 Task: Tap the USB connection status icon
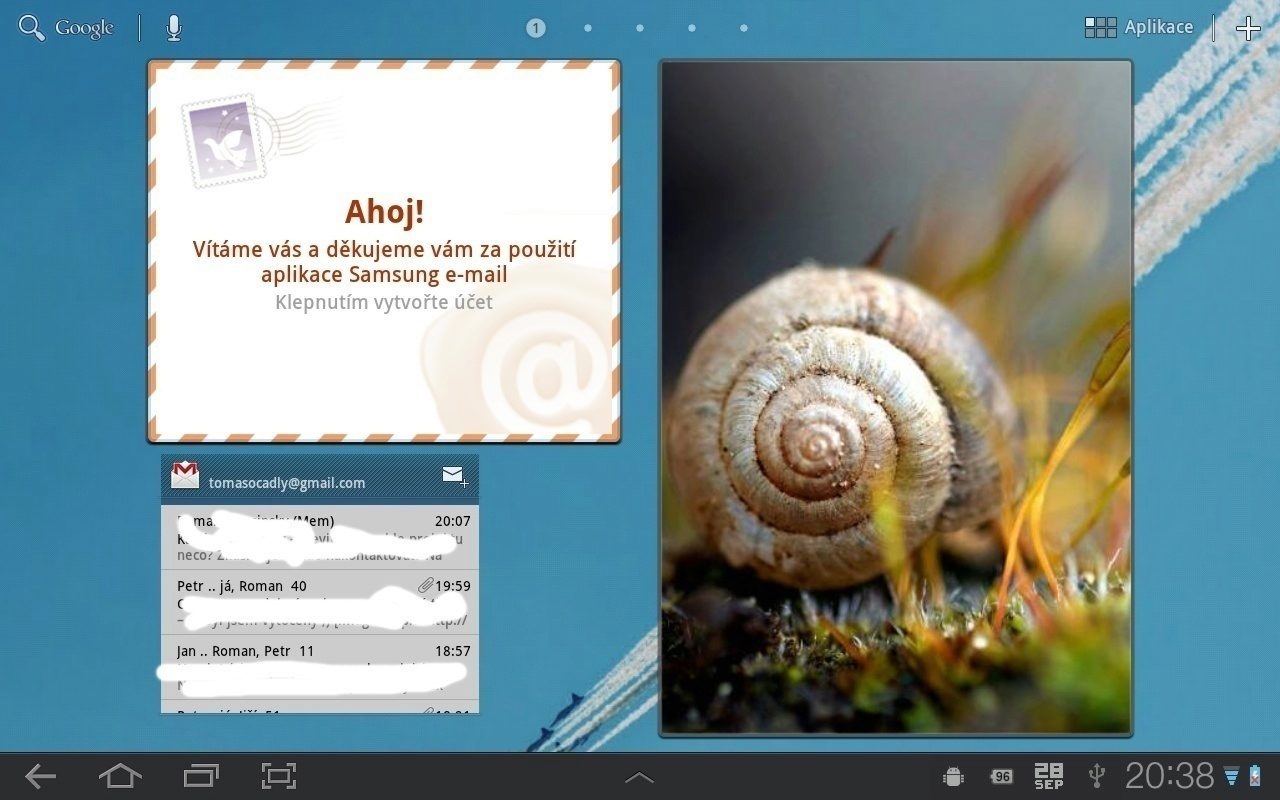pyautogui.click(x=1097, y=776)
